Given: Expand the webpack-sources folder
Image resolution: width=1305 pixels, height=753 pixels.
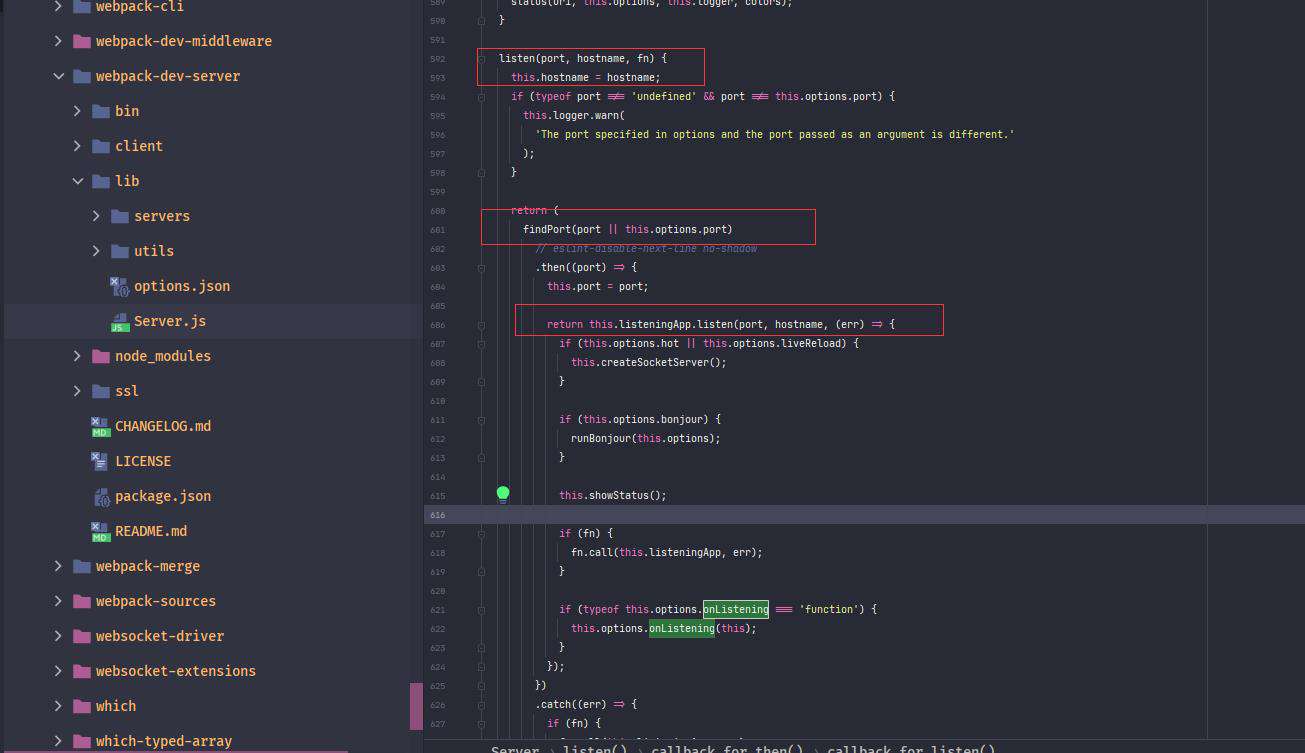Looking at the screenshot, I should [58, 601].
